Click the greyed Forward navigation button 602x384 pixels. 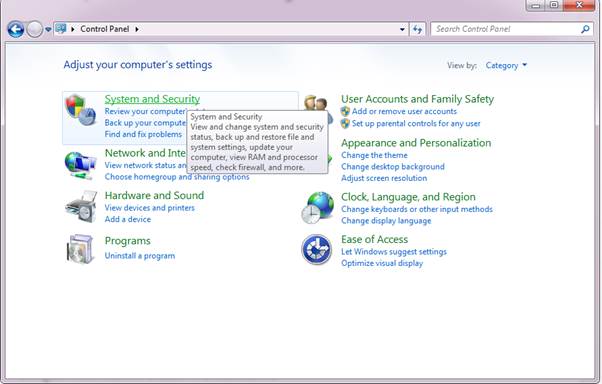pos(35,30)
